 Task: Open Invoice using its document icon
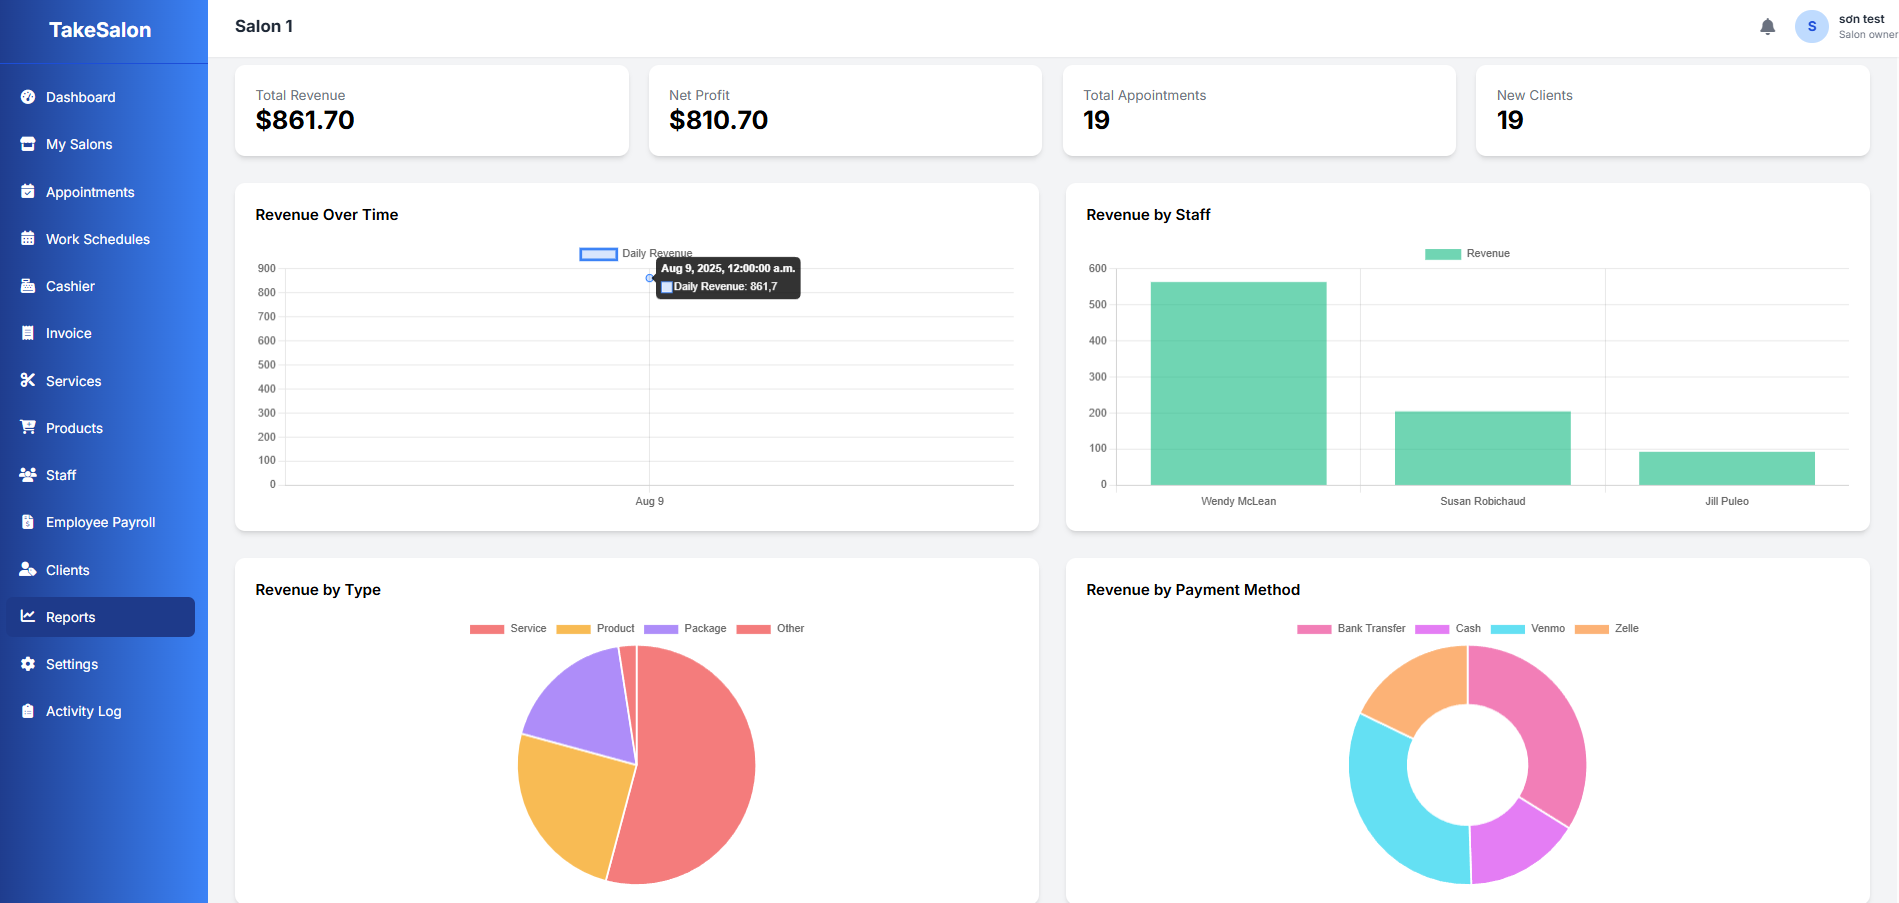point(27,333)
